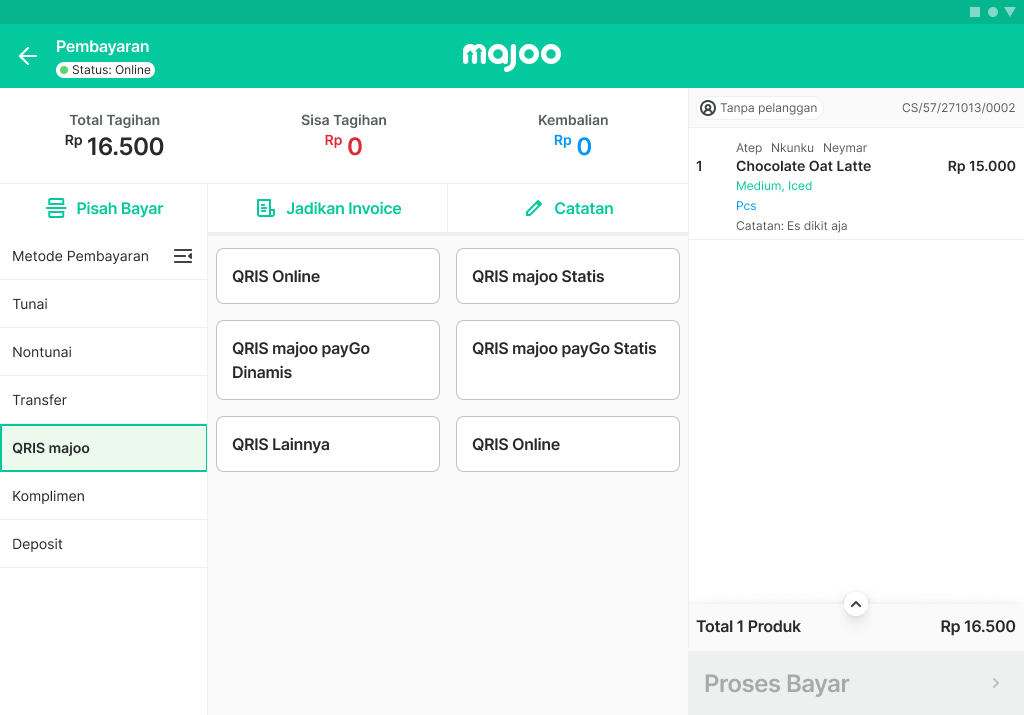Click the Catatan pencil icon
Image resolution: width=1024 pixels, height=715 pixels.
pyautogui.click(x=534, y=209)
